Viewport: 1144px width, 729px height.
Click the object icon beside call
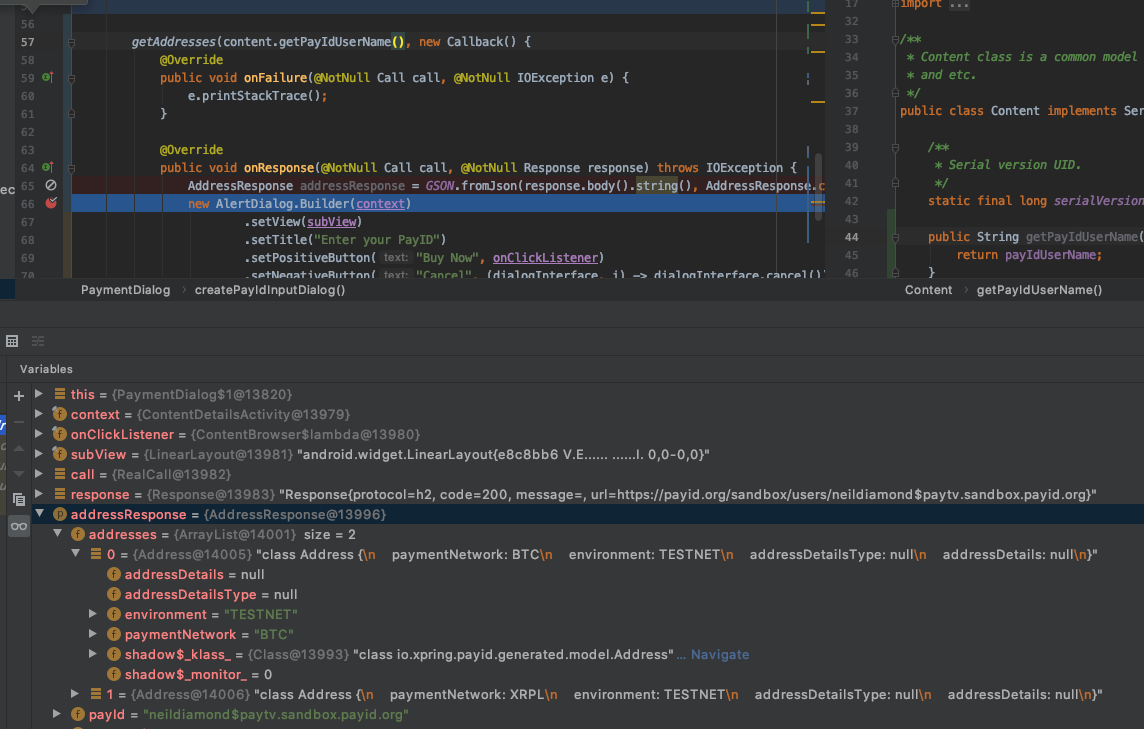click(x=60, y=474)
